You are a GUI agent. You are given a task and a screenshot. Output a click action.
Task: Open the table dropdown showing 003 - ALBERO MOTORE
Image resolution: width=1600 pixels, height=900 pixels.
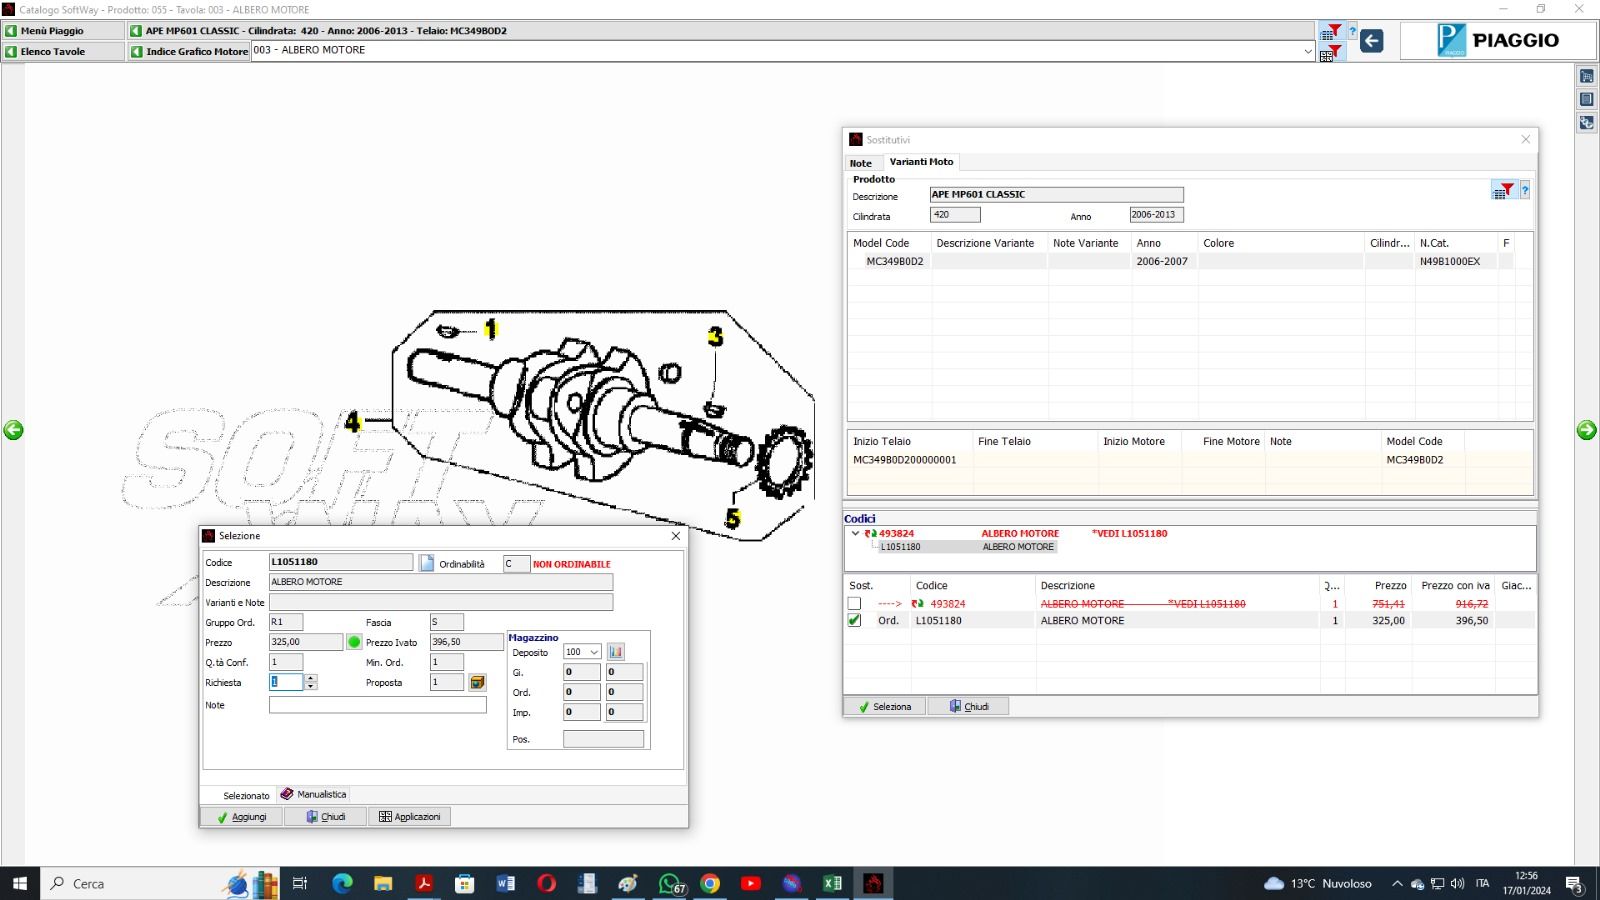coord(1307,51)
